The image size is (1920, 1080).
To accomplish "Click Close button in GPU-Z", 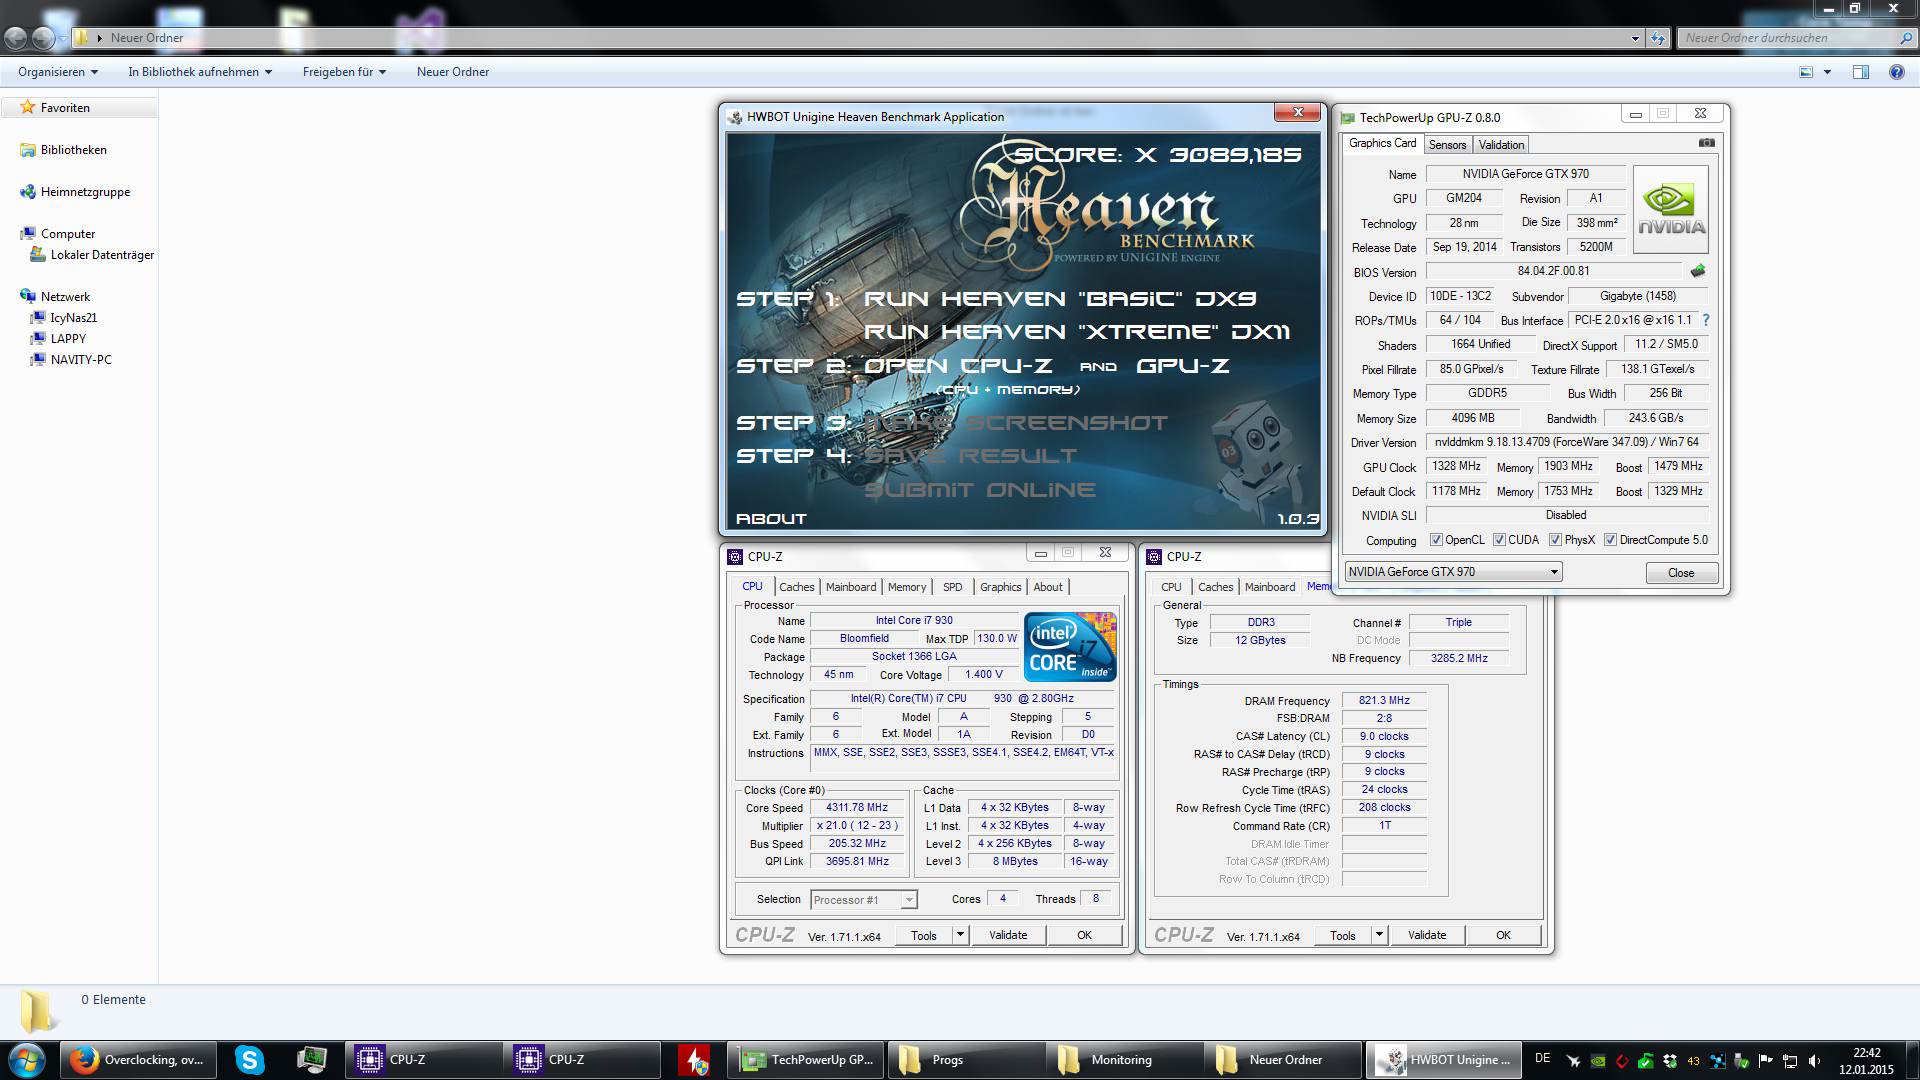I will [x=1681, y=573].
